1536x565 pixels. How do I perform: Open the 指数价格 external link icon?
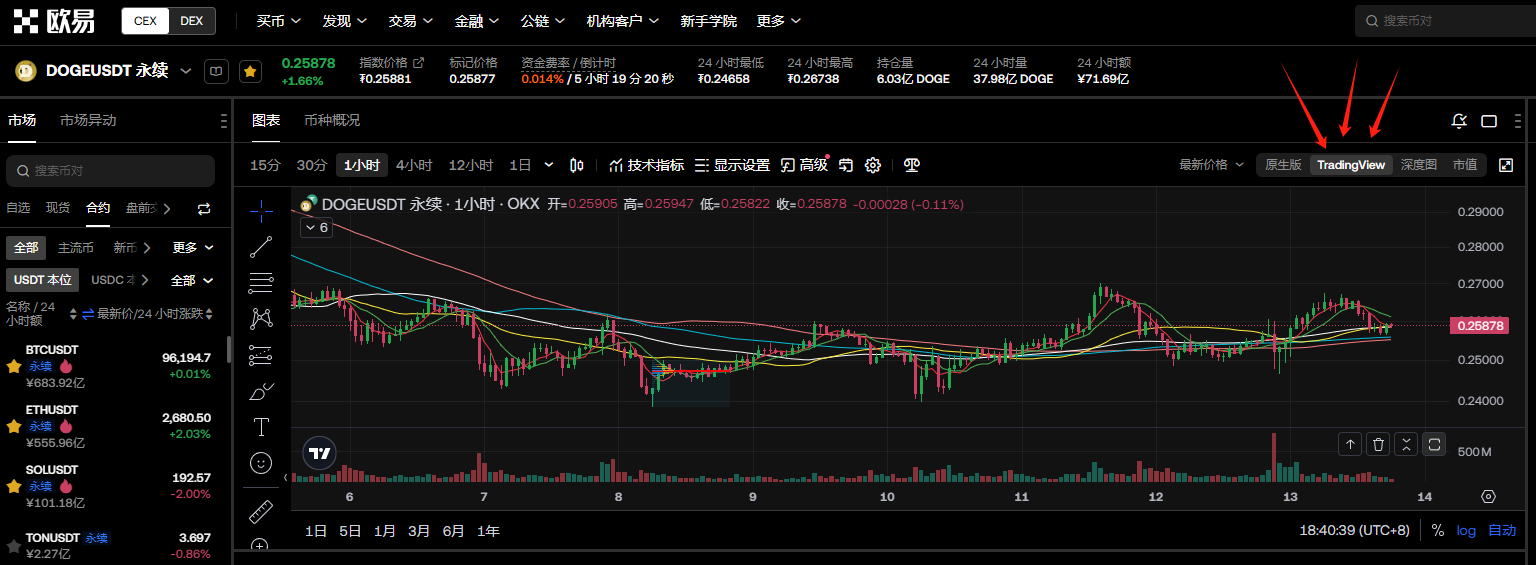pos(418,62)
